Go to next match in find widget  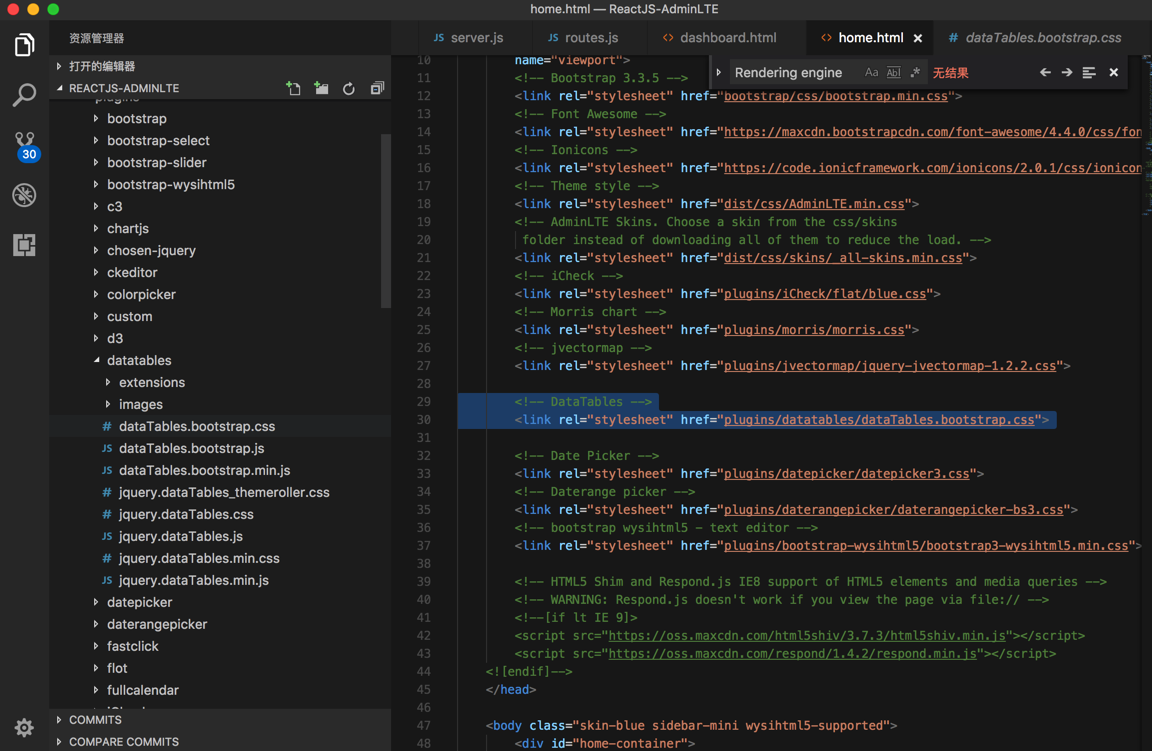click(x=1067, y=73)
